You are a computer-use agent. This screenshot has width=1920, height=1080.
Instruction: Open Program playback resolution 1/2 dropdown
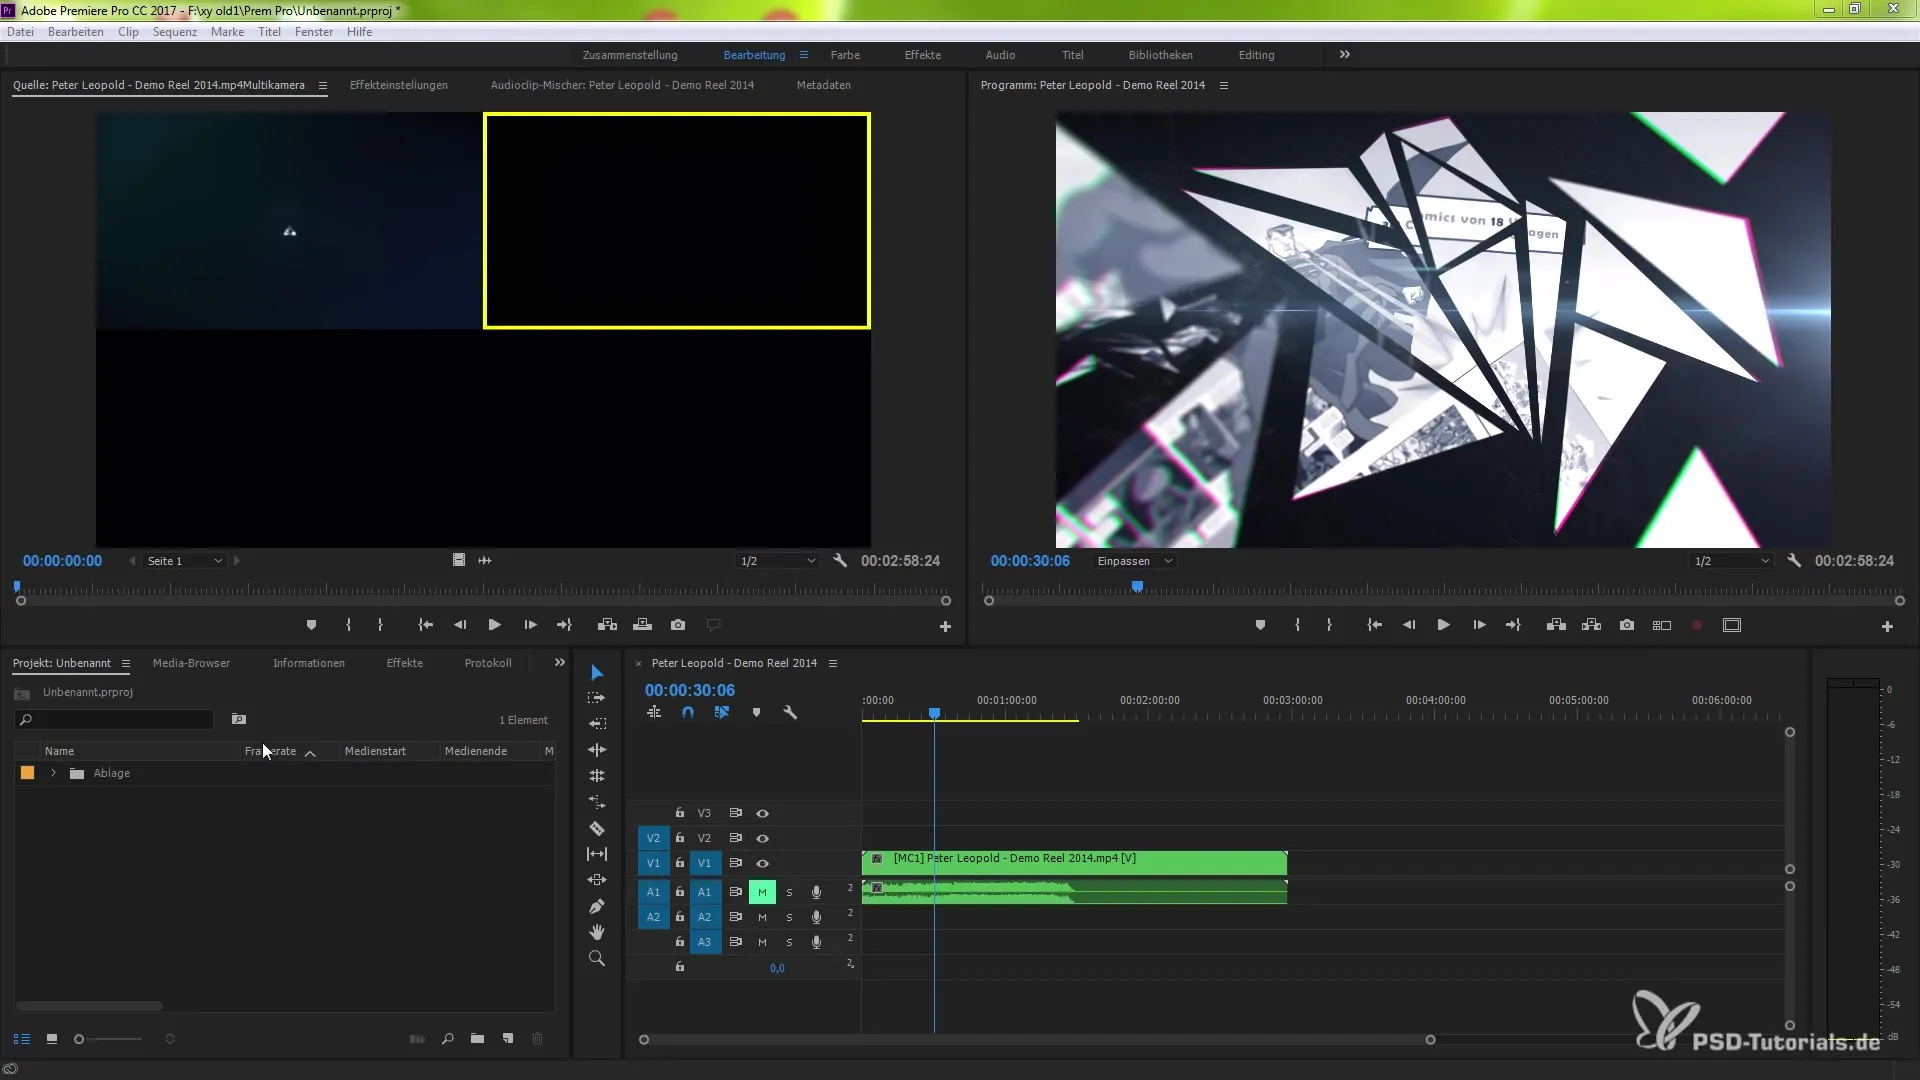pyautogui.click(x=1731, y=561)
